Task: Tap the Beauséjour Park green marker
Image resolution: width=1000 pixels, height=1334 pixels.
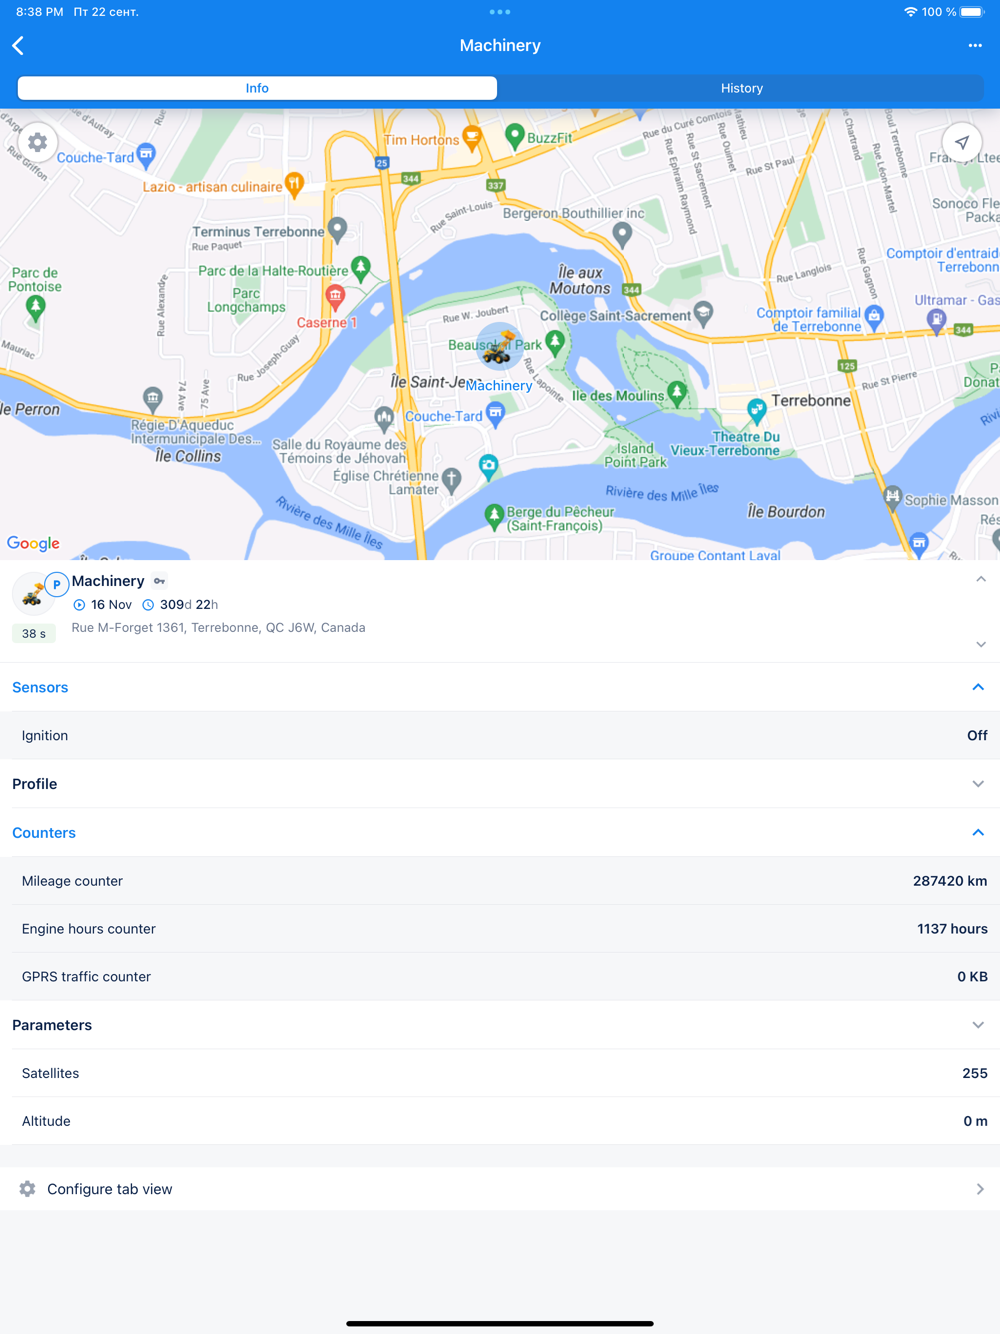Action: (x=555, y=343)
